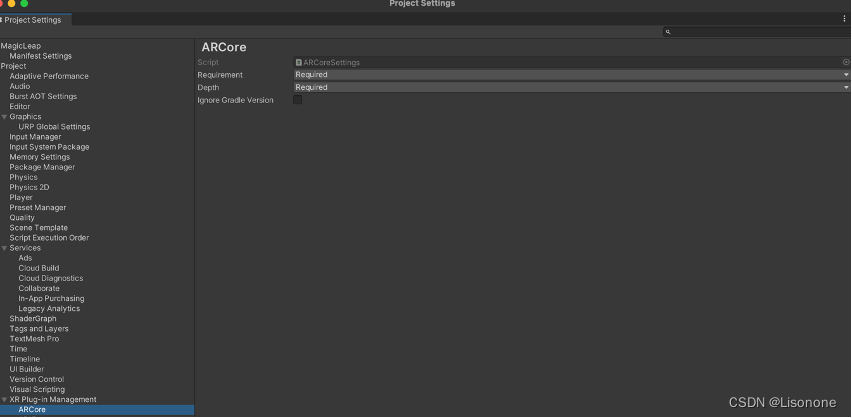
Task: Open the Project Settings kebab menu
Action: (x=844, y=19)
